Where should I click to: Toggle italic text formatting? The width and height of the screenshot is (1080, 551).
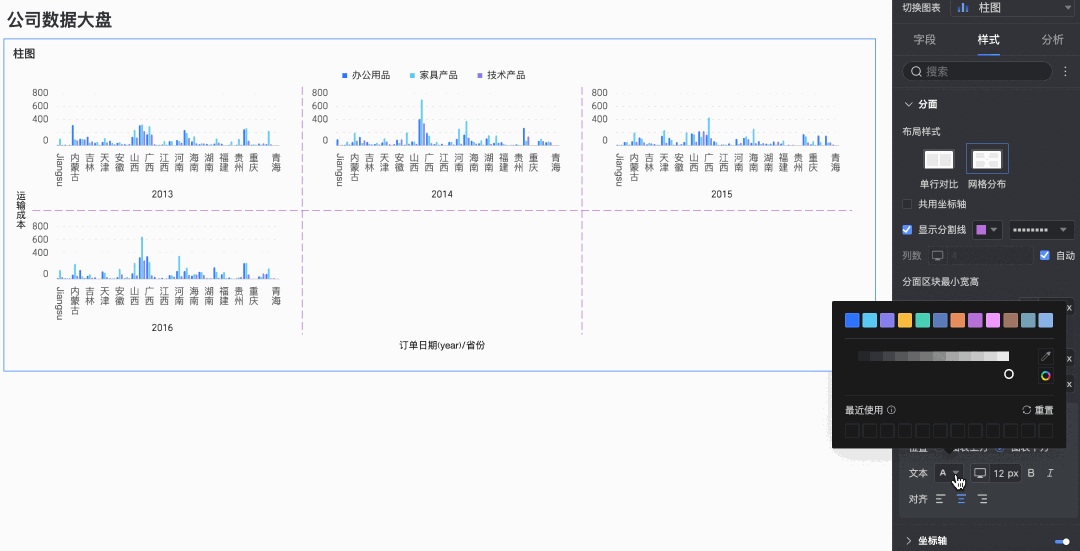click(x=1050, y=473)
